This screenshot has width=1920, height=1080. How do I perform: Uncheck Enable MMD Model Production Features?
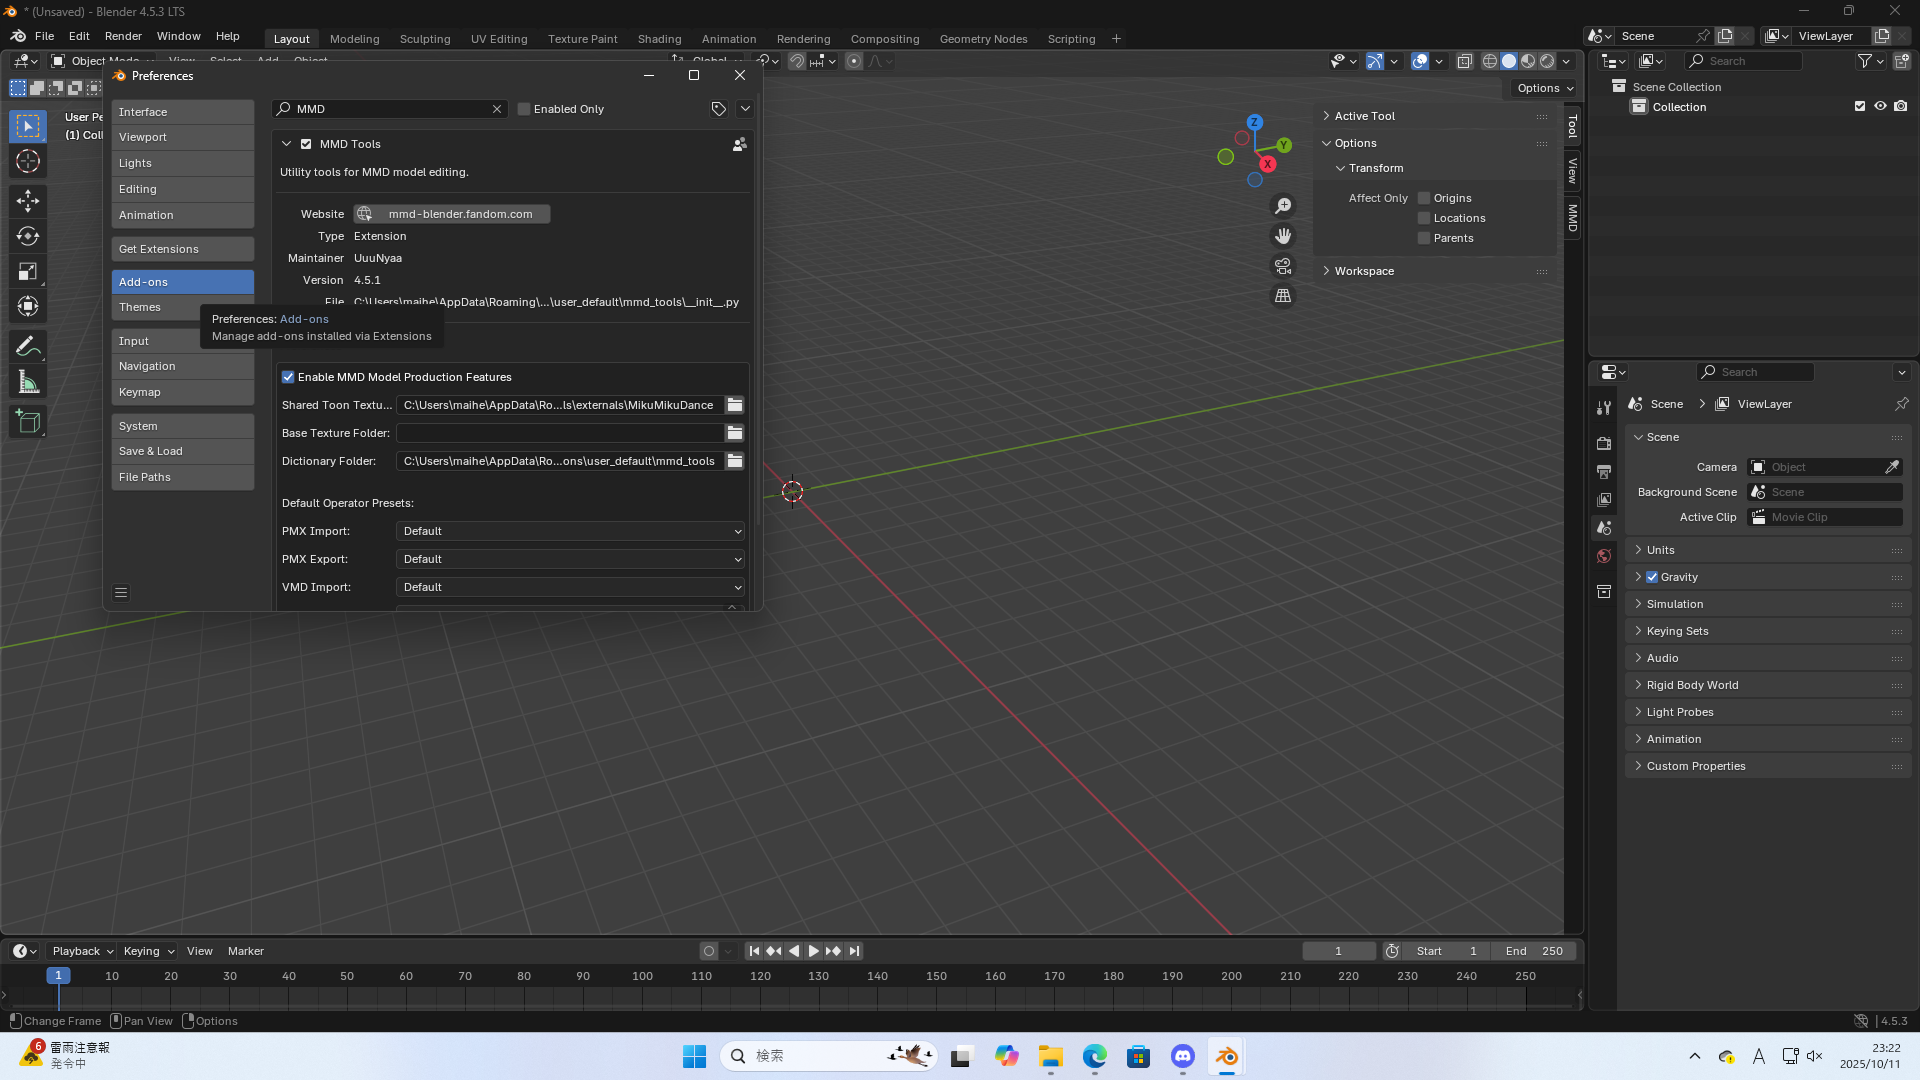click(x=288, y=377)
